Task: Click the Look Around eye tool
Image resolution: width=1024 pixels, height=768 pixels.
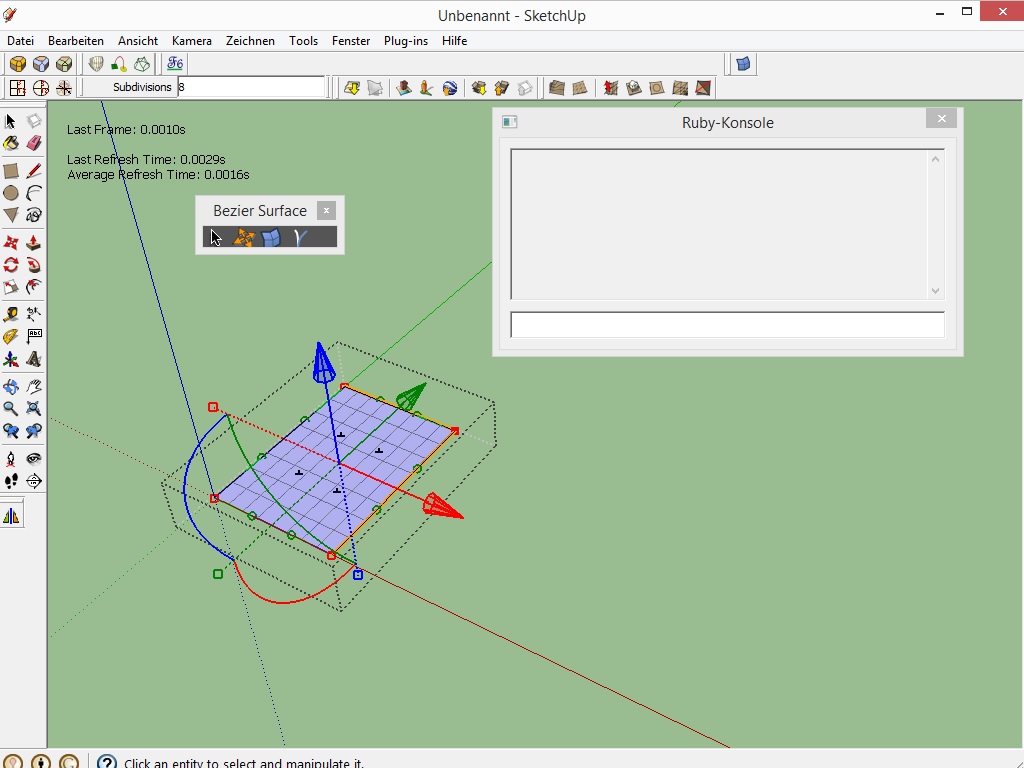Action: click(x=34, y=458)
